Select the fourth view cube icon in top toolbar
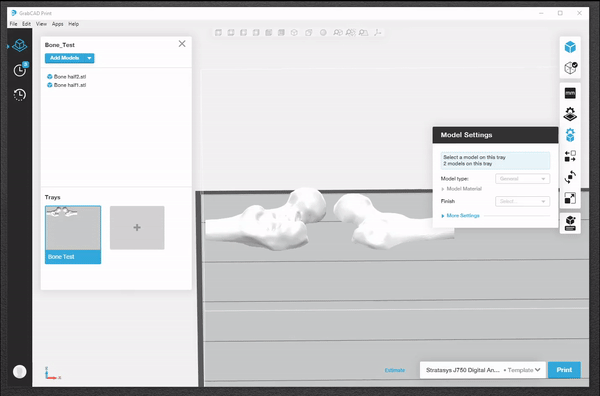 pos(256,33)
